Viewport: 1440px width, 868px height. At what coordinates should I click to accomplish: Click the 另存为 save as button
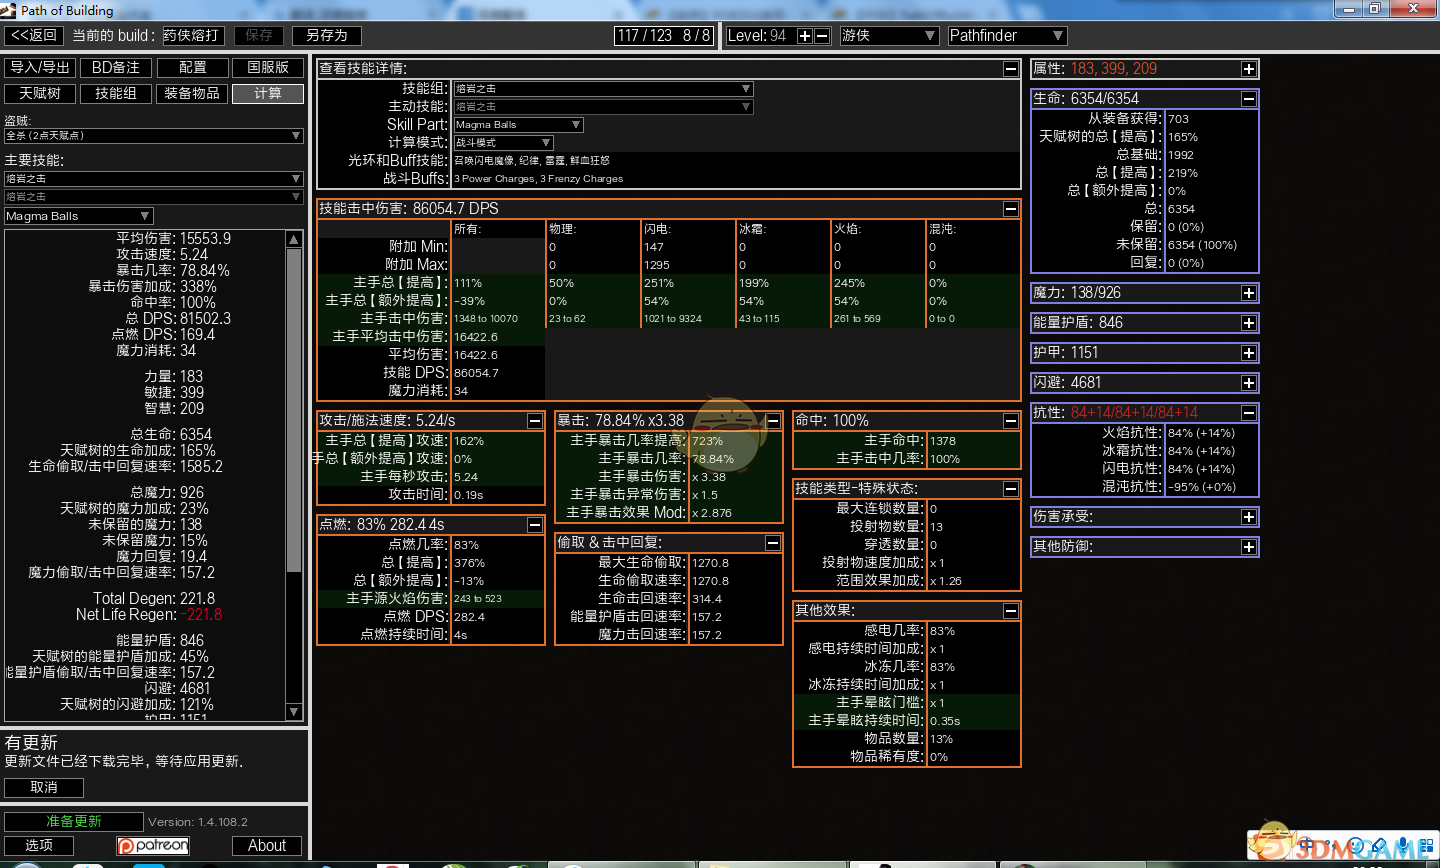pos(326,35)
